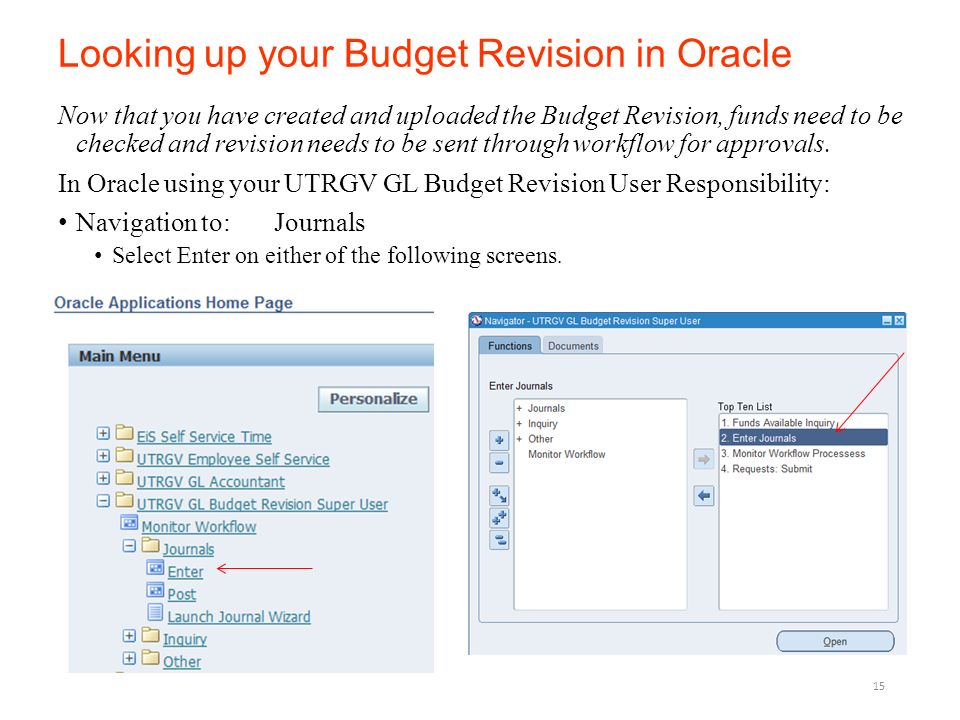Viewport: 960px width, 720px height.
Task: Click the UTRGV Employee Self Service folder icon
Action: pos(124,456)
